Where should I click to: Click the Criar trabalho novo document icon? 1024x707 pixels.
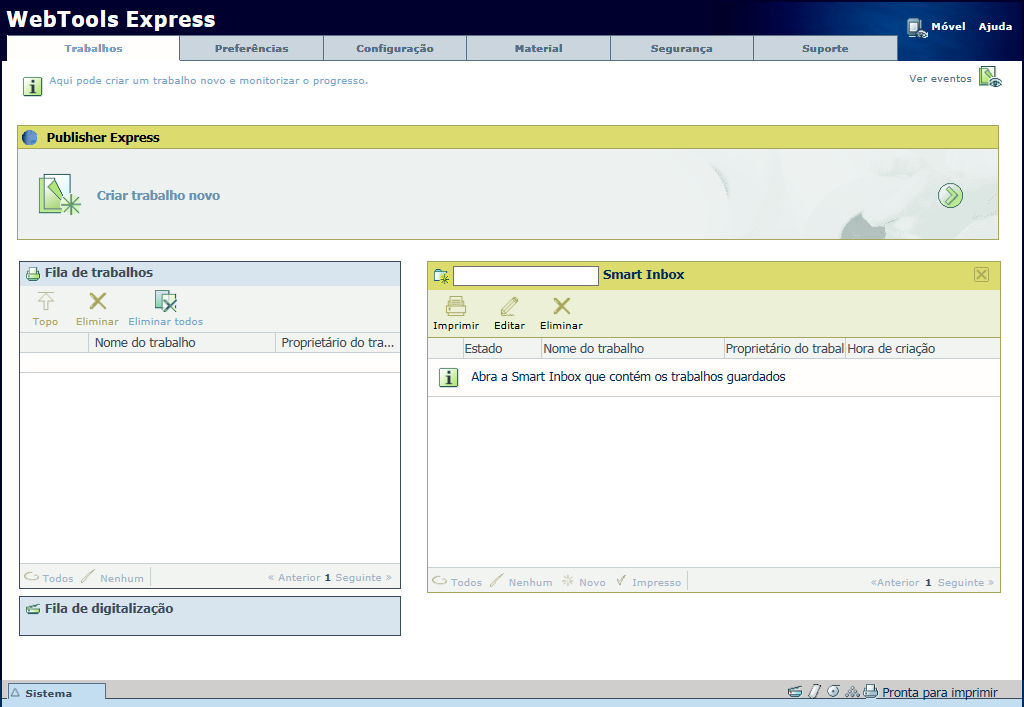[x=58, y=195]
